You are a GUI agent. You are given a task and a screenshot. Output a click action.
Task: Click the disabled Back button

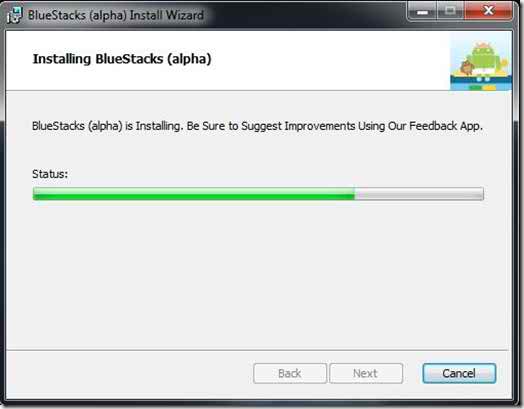290,373
